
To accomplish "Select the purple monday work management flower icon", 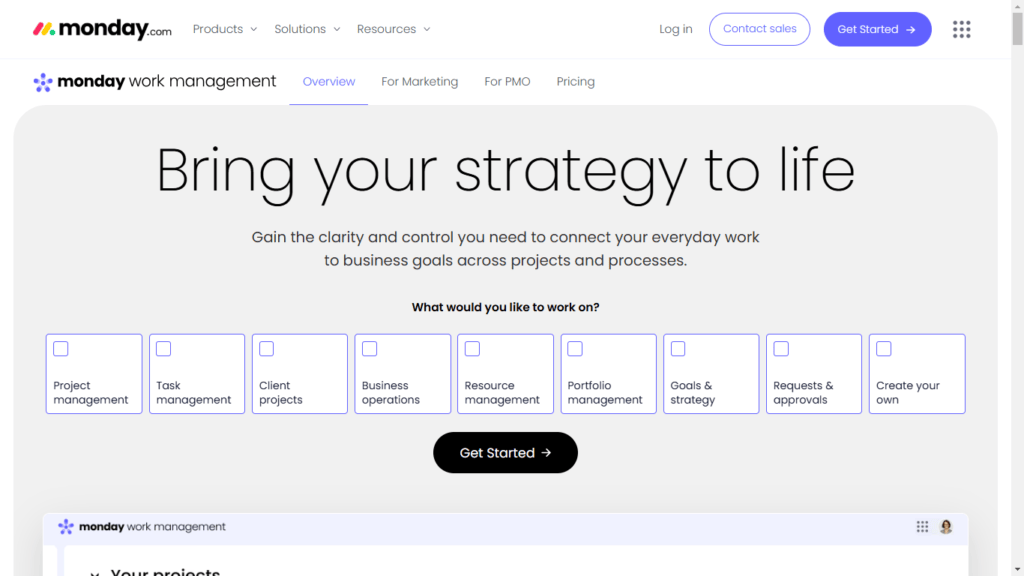I will click(x=43, y=81).
